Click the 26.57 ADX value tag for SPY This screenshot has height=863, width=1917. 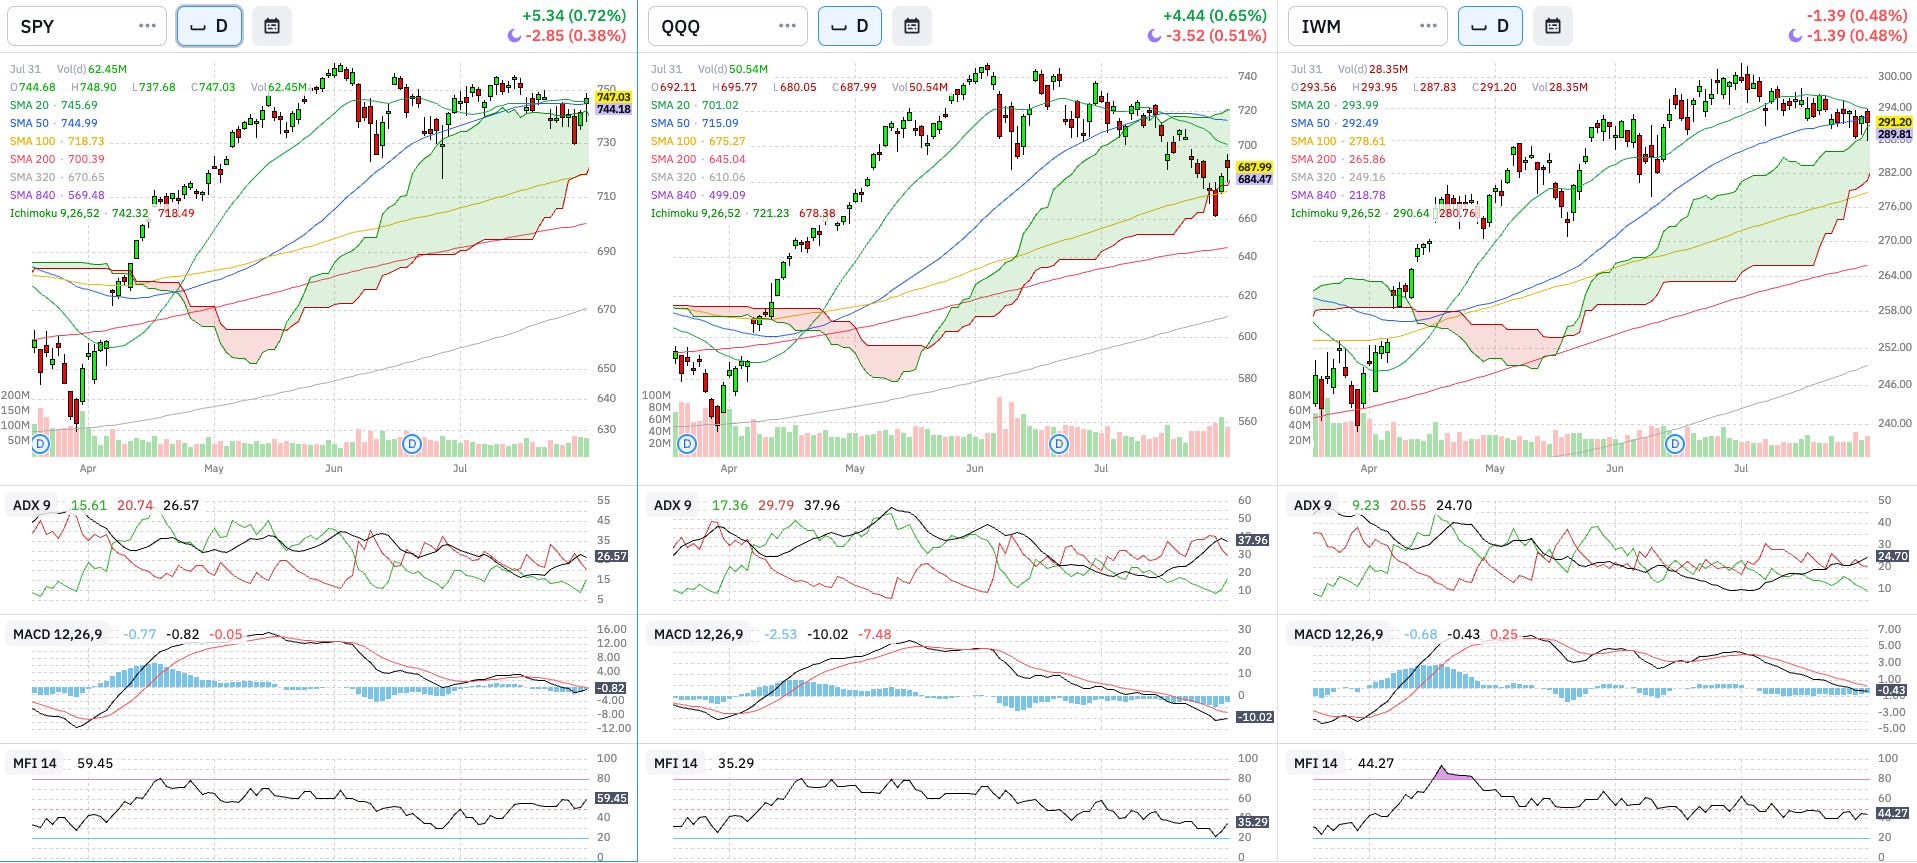[x=612, y=556]
